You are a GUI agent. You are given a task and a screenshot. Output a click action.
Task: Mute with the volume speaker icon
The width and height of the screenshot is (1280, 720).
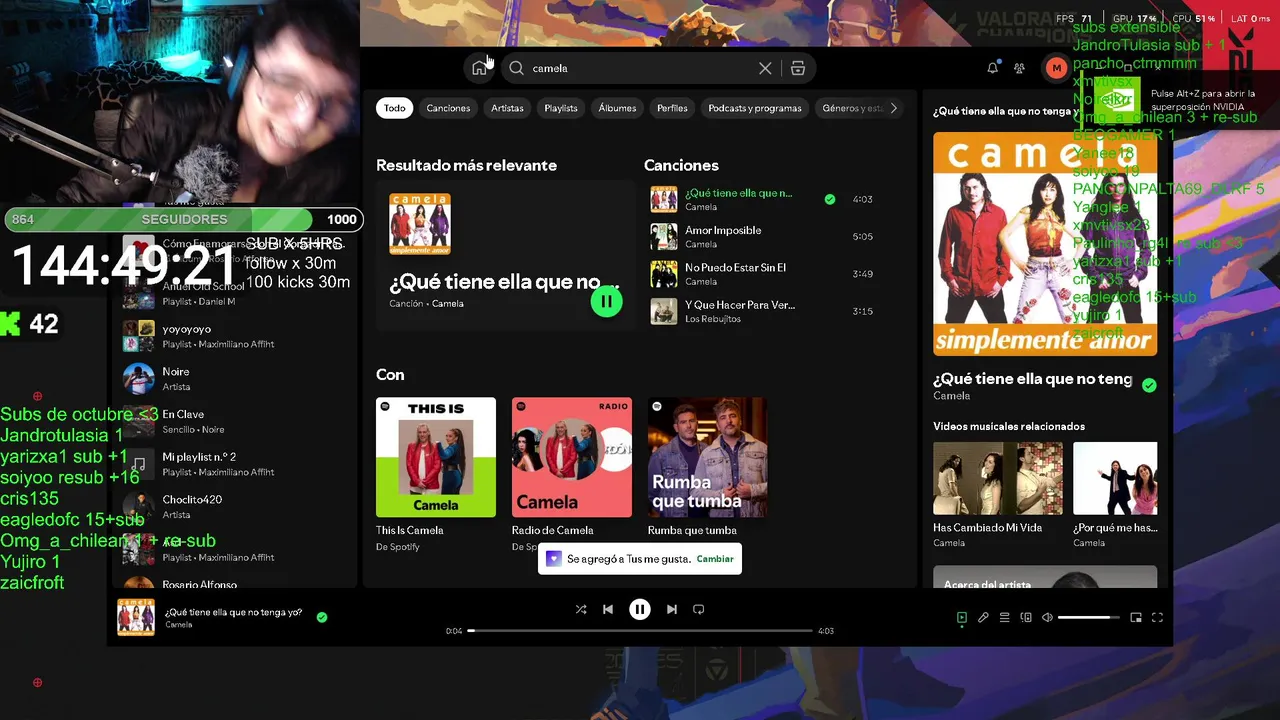(1047, 618)
